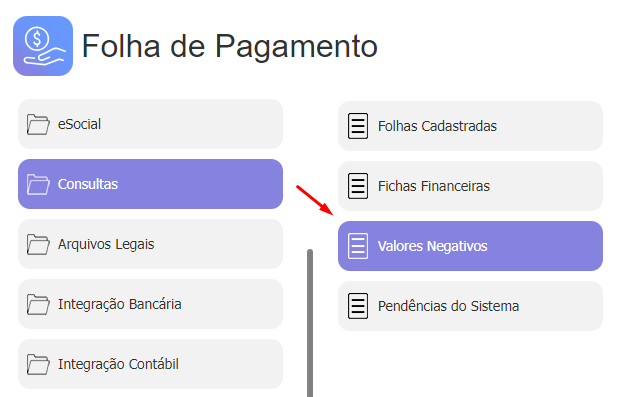Open the Valores Negativos item
629x397 pixels.
click(x=470, y=246)
